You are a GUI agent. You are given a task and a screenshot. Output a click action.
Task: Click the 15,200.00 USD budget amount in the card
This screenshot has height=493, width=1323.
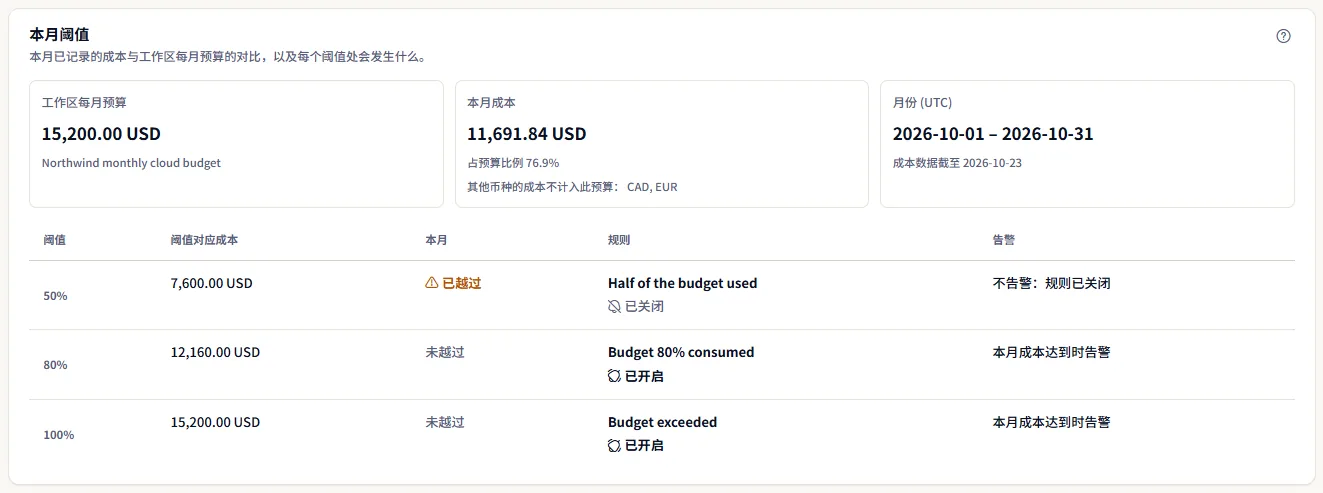pyautogui.click(x=101, y=134)
